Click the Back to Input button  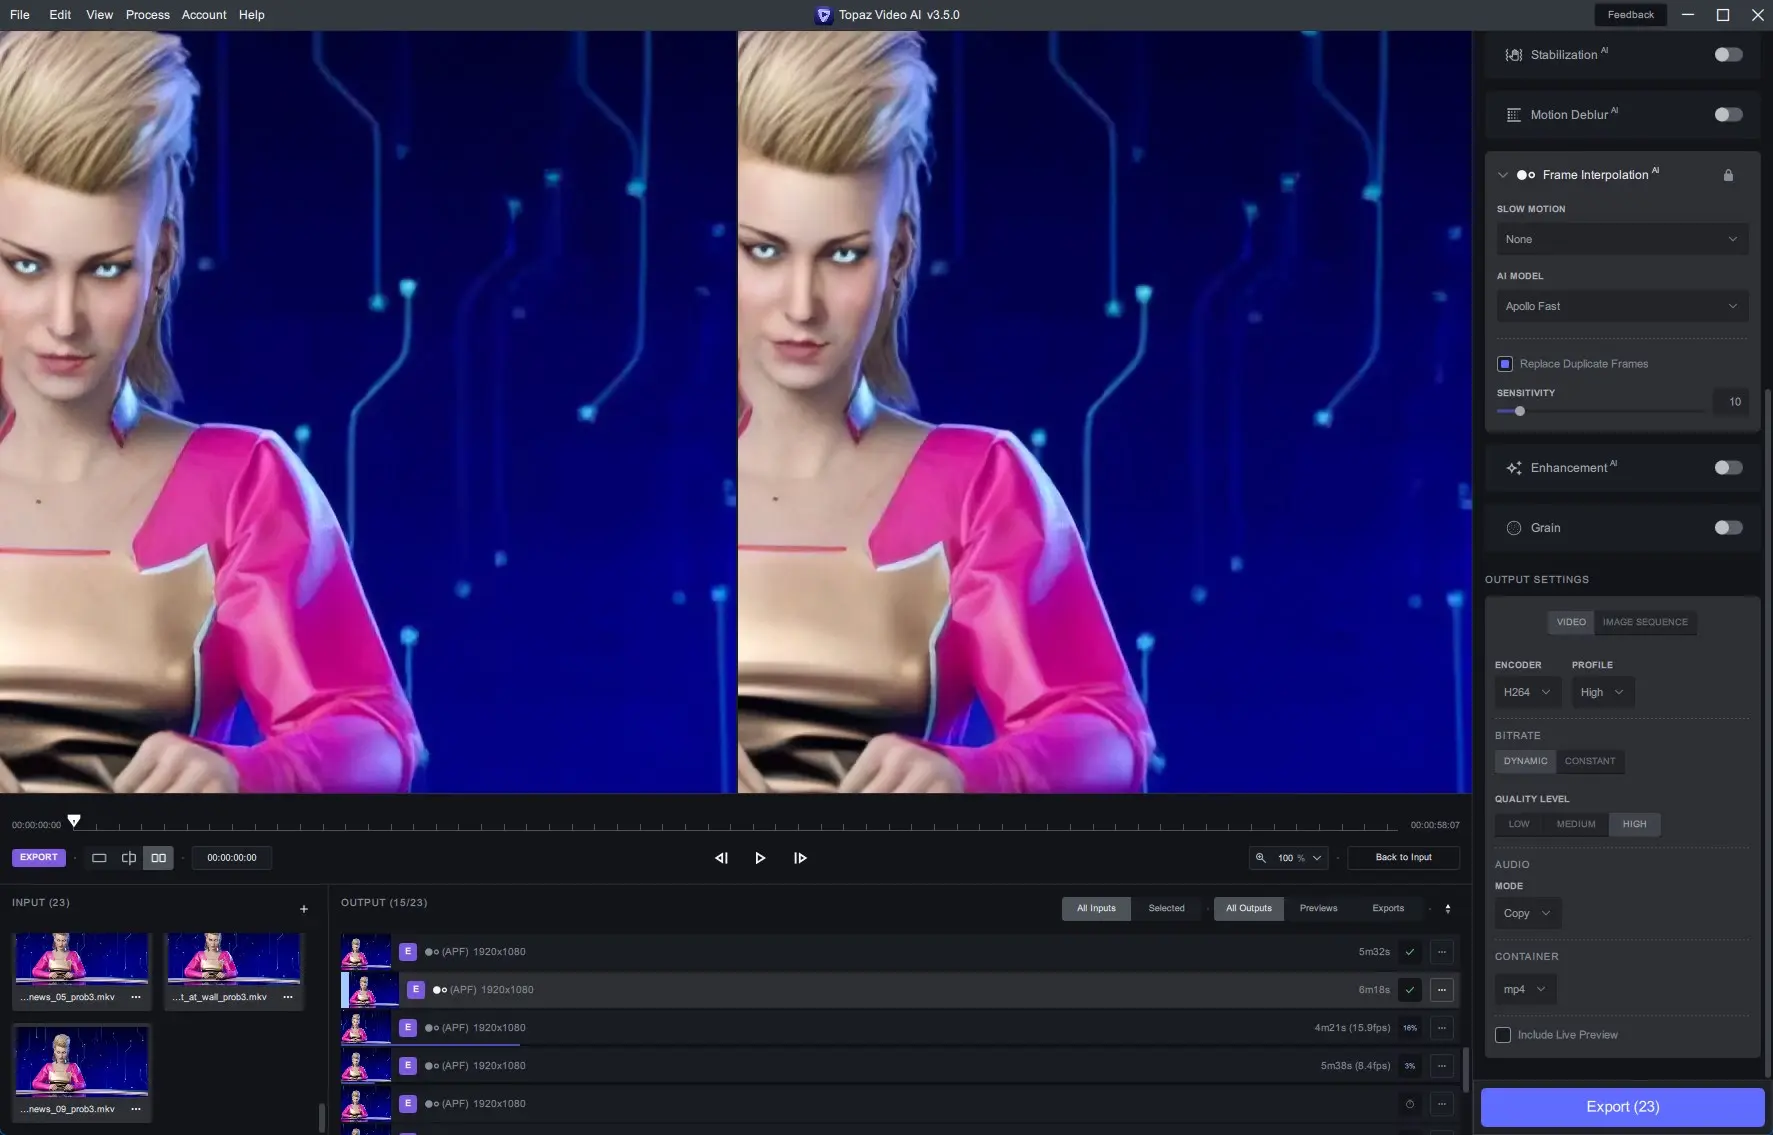tap(1403, 858)
